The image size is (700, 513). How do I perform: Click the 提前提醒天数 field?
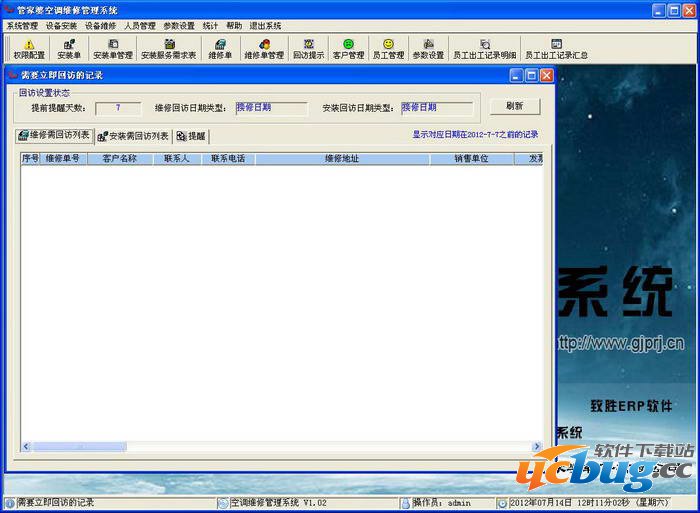coord(119,107)
